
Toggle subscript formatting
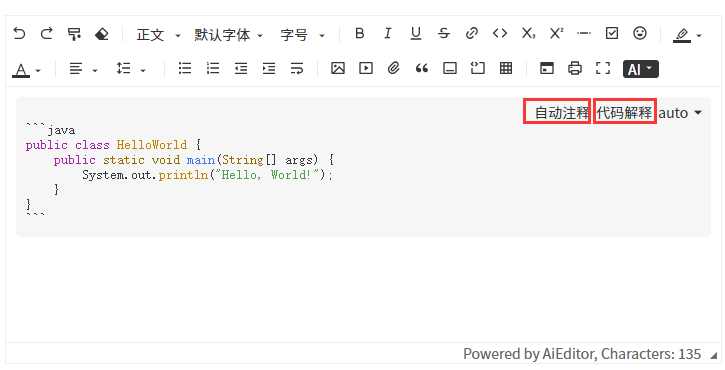pos(528,33)
